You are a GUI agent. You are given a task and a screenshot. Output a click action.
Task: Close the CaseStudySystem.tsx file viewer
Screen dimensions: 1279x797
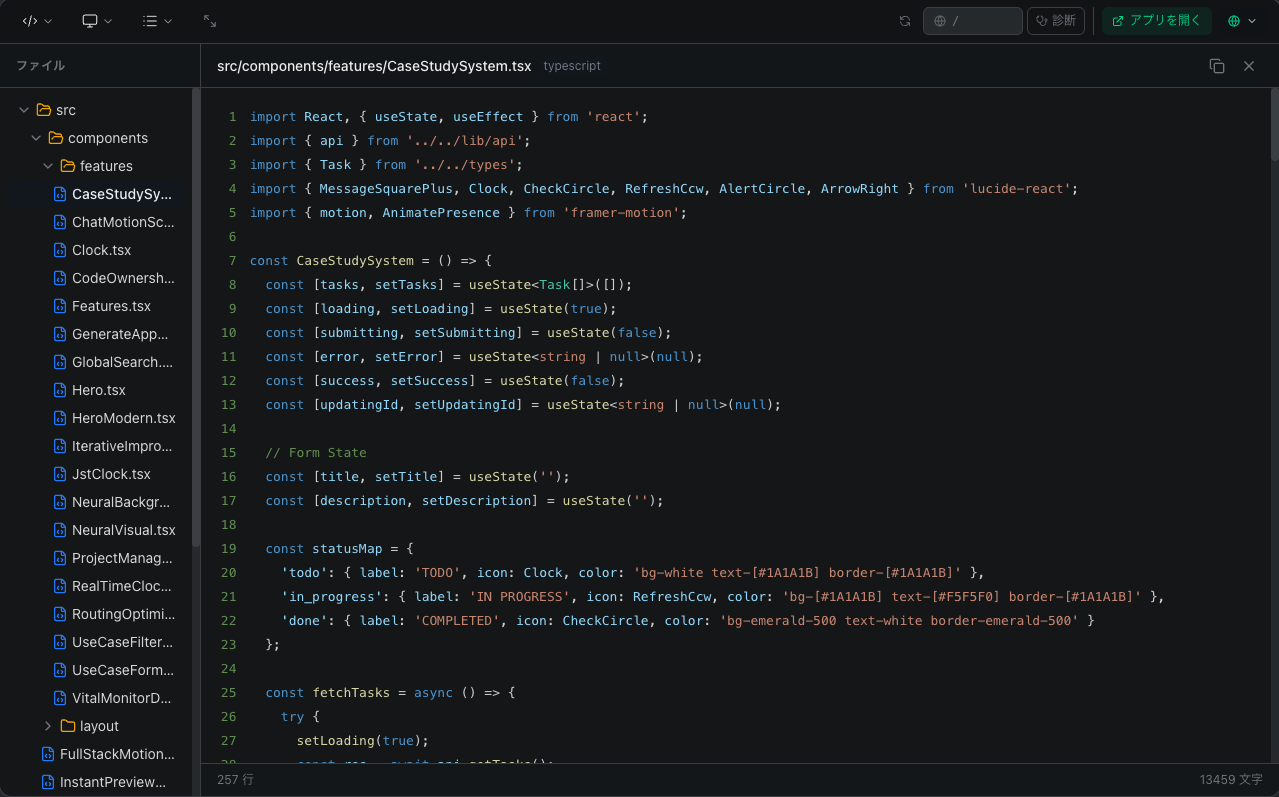1249,66
